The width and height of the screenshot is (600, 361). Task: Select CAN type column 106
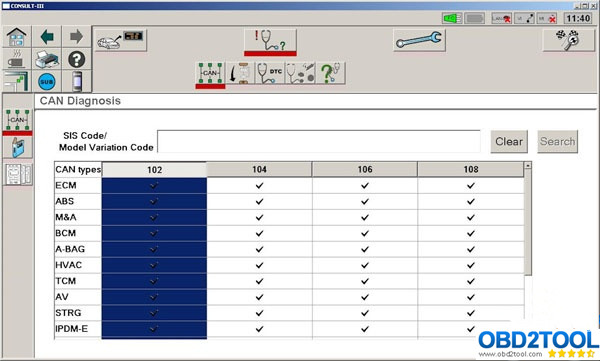coord(365,169)
